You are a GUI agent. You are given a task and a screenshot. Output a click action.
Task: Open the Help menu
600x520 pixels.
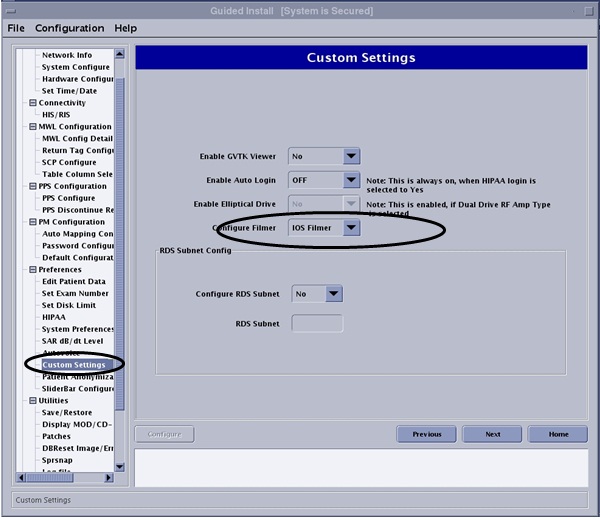click(125, 28)
